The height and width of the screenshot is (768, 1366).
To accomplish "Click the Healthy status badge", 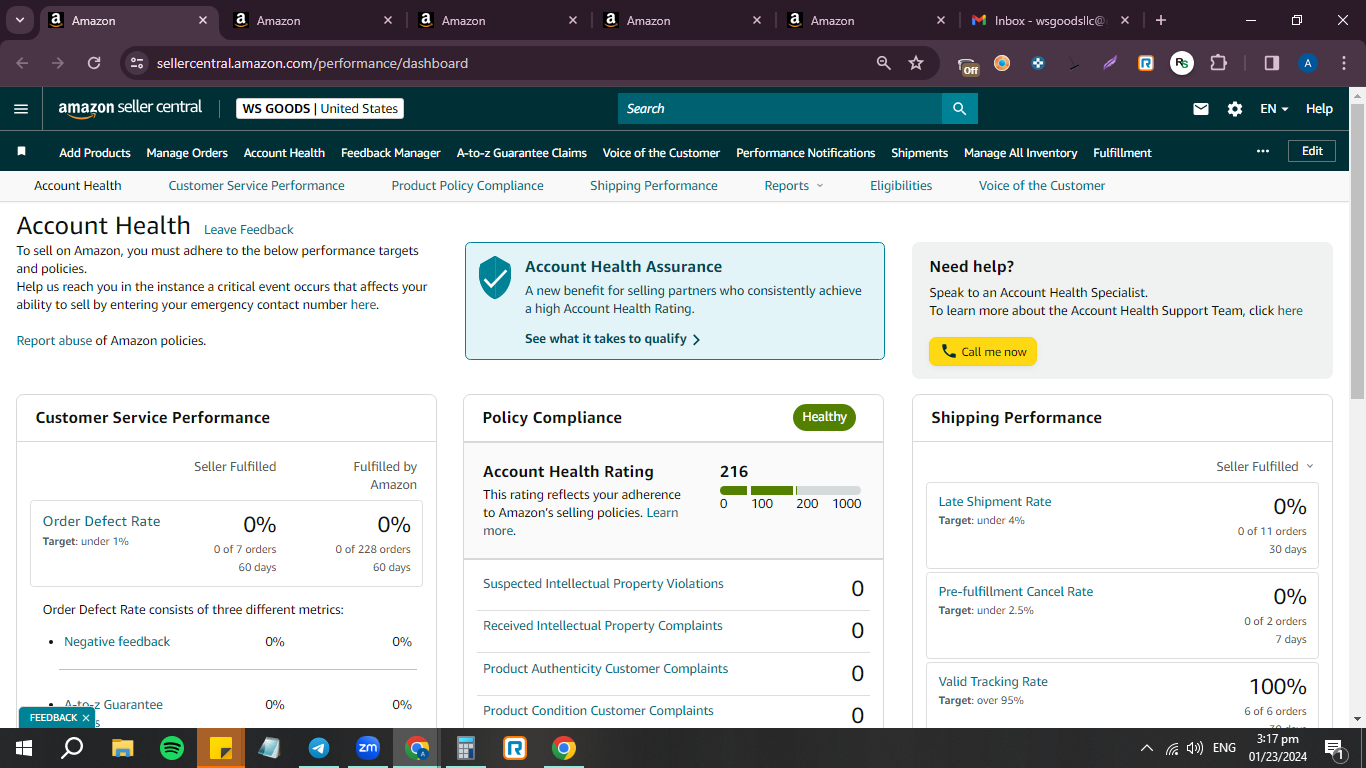I will tap(824, 417).
